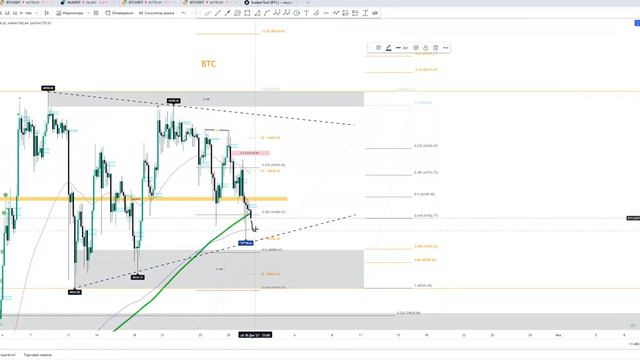The width and height of the screenshot is (640, 360).
Task: Select the long position tool
Action: 345,13
